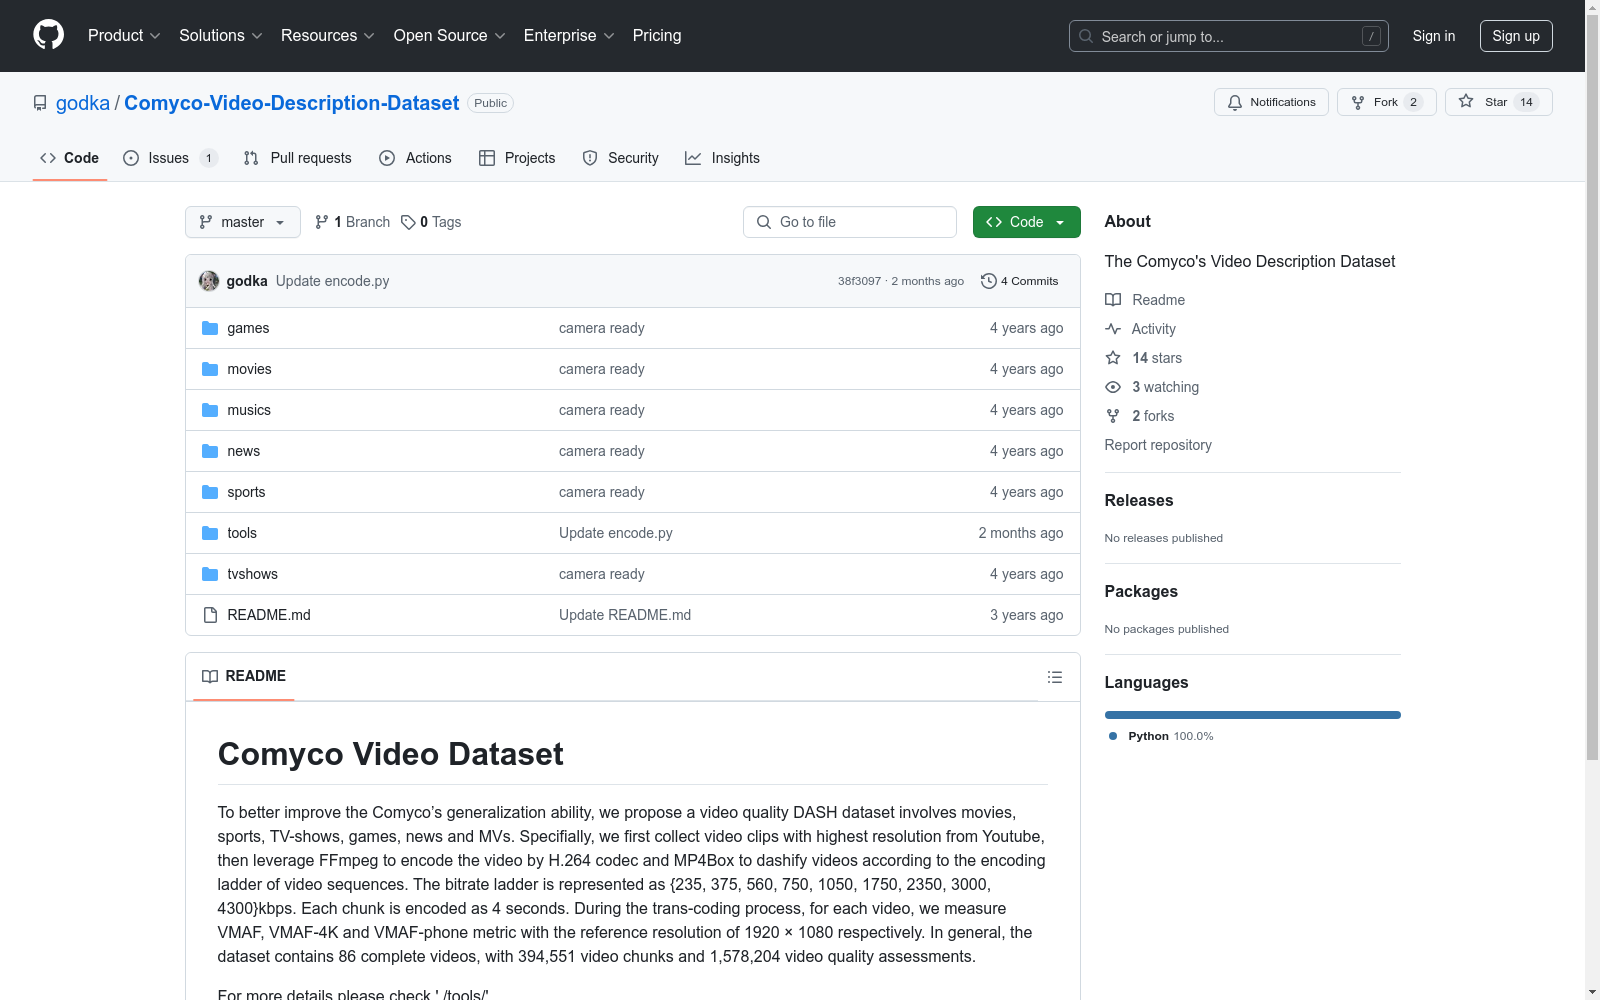Click godka's avatar in commit row
Viewport: 1600px width, 1000px height.
coord(209,281)
